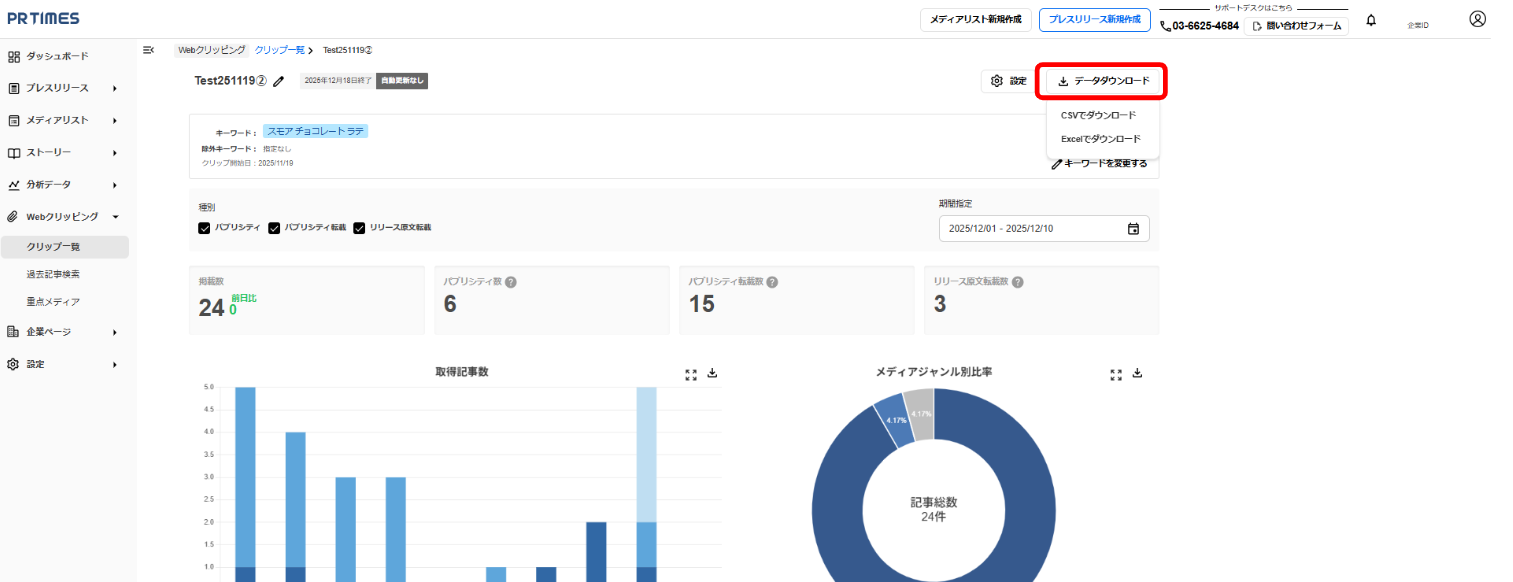Edit the clip name with the pencil icon
This screenshot has height=582, width=1513.
[x=278, y=82]
